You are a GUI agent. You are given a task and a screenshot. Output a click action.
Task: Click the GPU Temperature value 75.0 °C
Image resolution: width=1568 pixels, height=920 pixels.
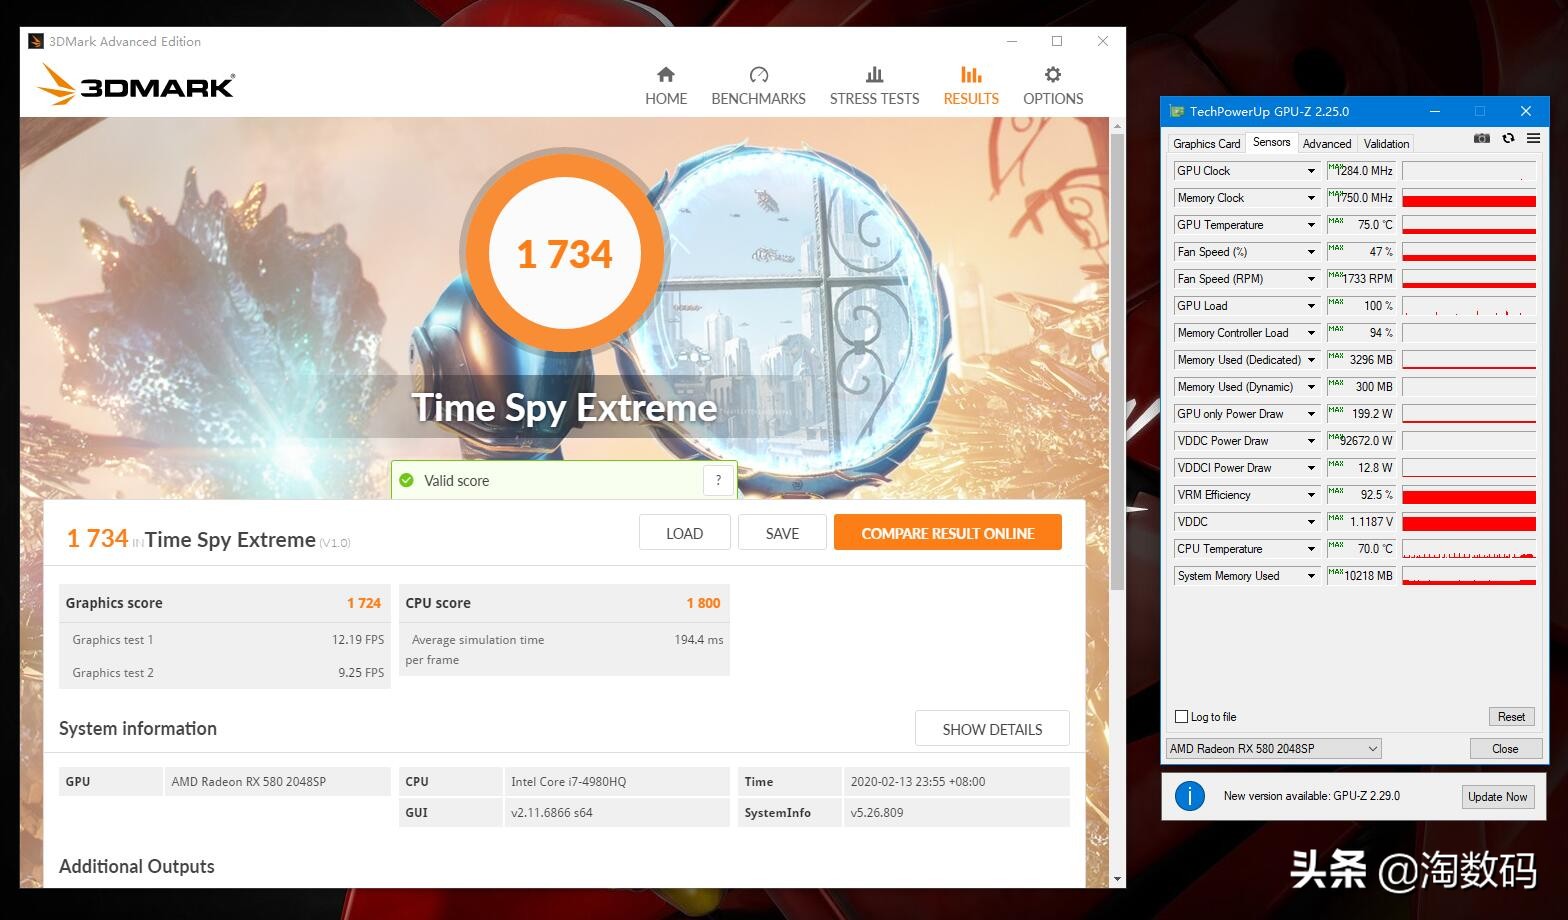[1361, 225]
